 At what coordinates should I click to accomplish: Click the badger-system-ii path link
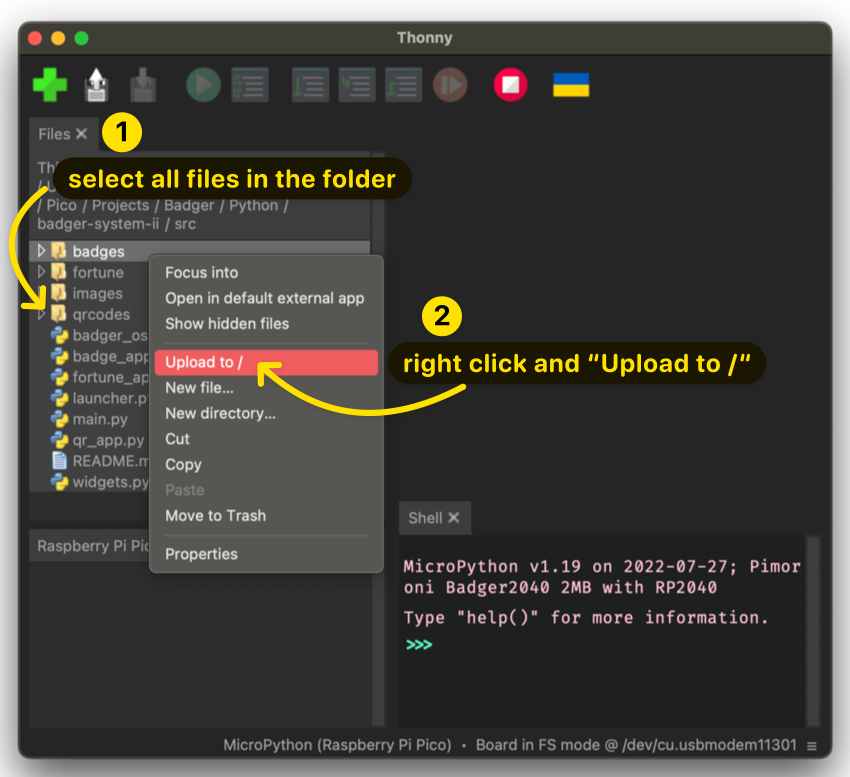98,224
